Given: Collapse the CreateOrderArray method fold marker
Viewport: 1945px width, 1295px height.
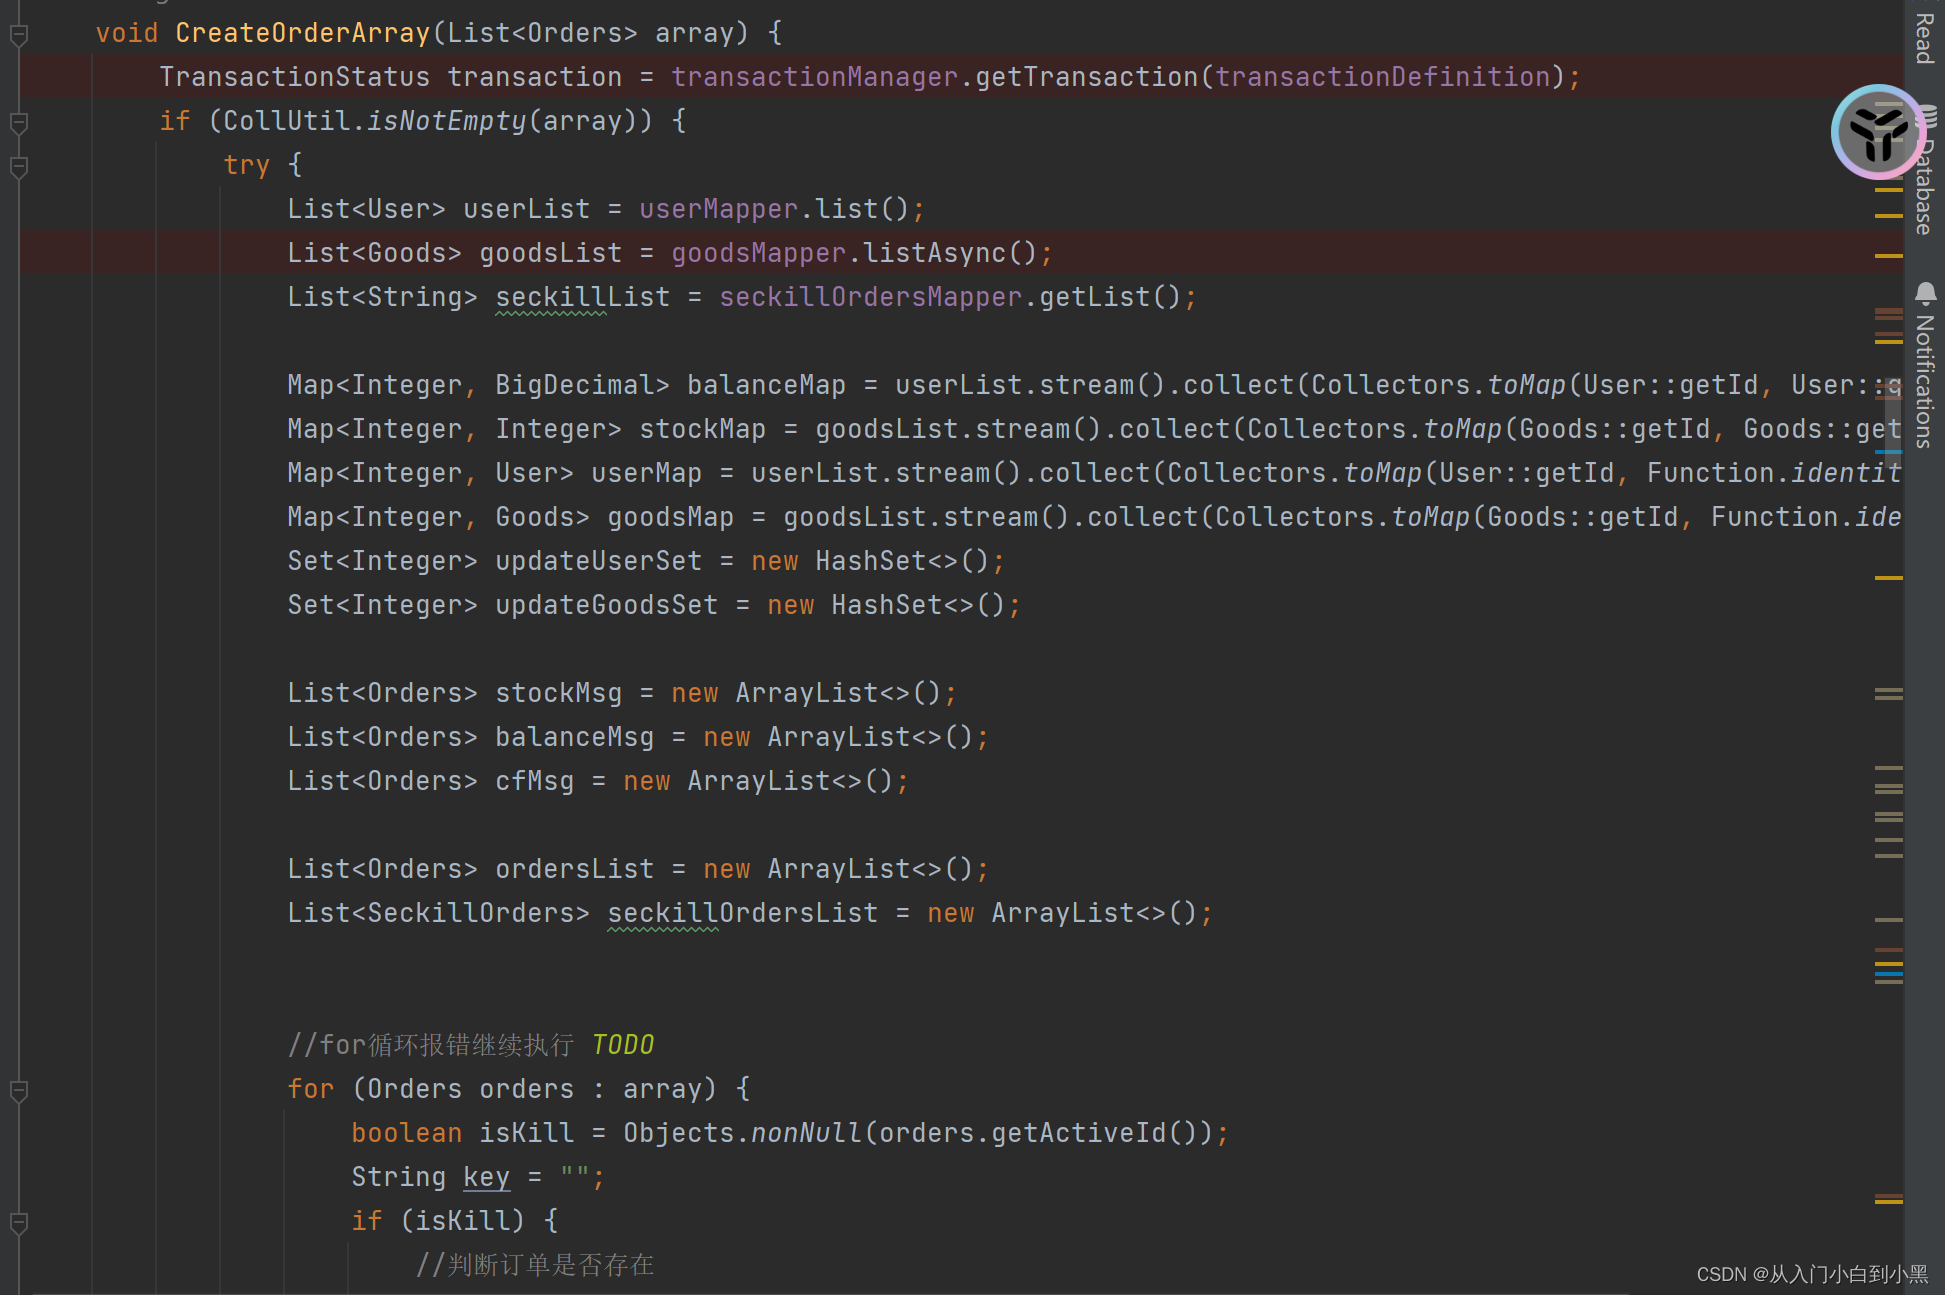Looking at the screenshot, I should 18,35.
